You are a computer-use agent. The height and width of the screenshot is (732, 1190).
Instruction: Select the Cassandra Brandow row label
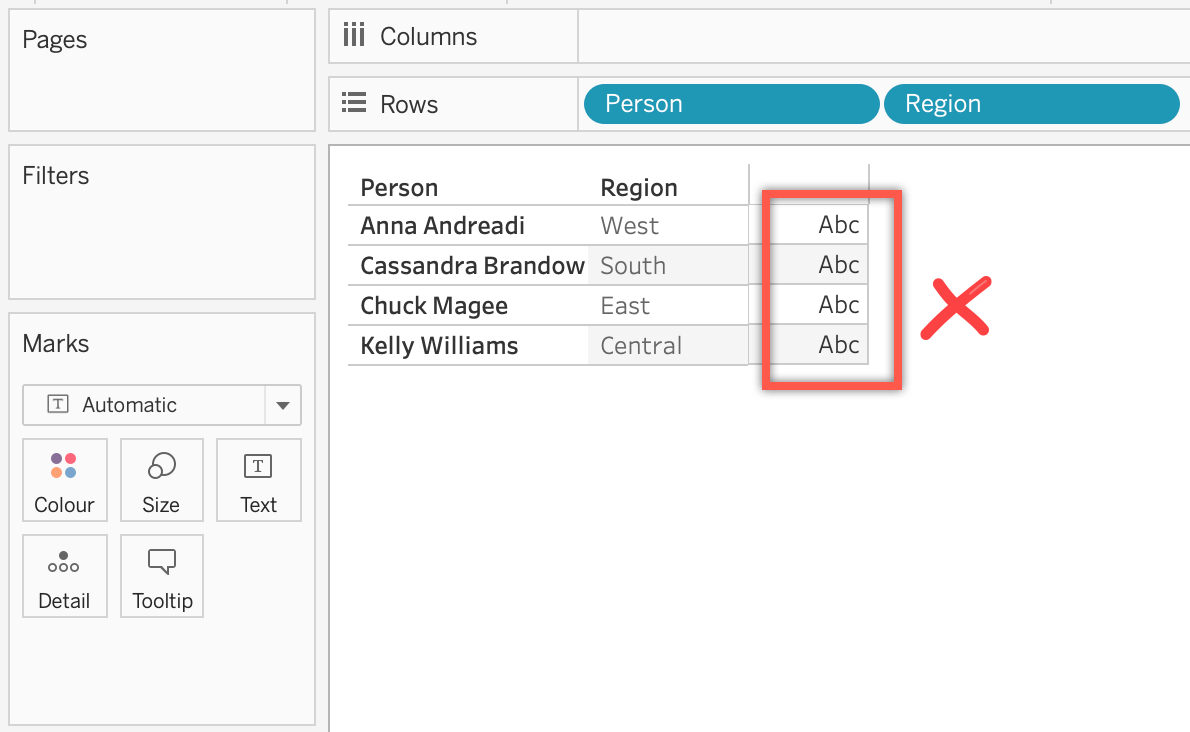472,266
